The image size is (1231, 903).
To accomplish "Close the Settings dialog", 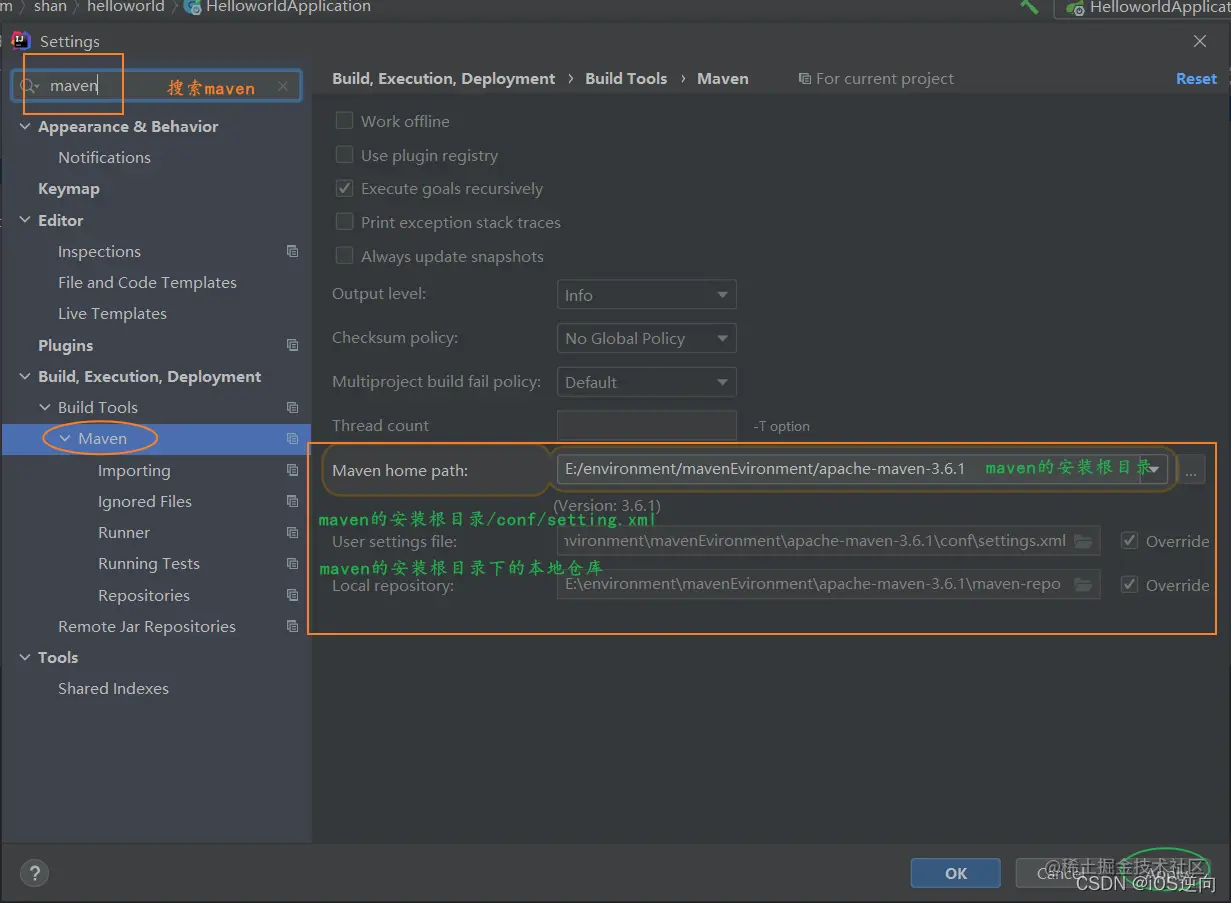I will click(1199, 41).
